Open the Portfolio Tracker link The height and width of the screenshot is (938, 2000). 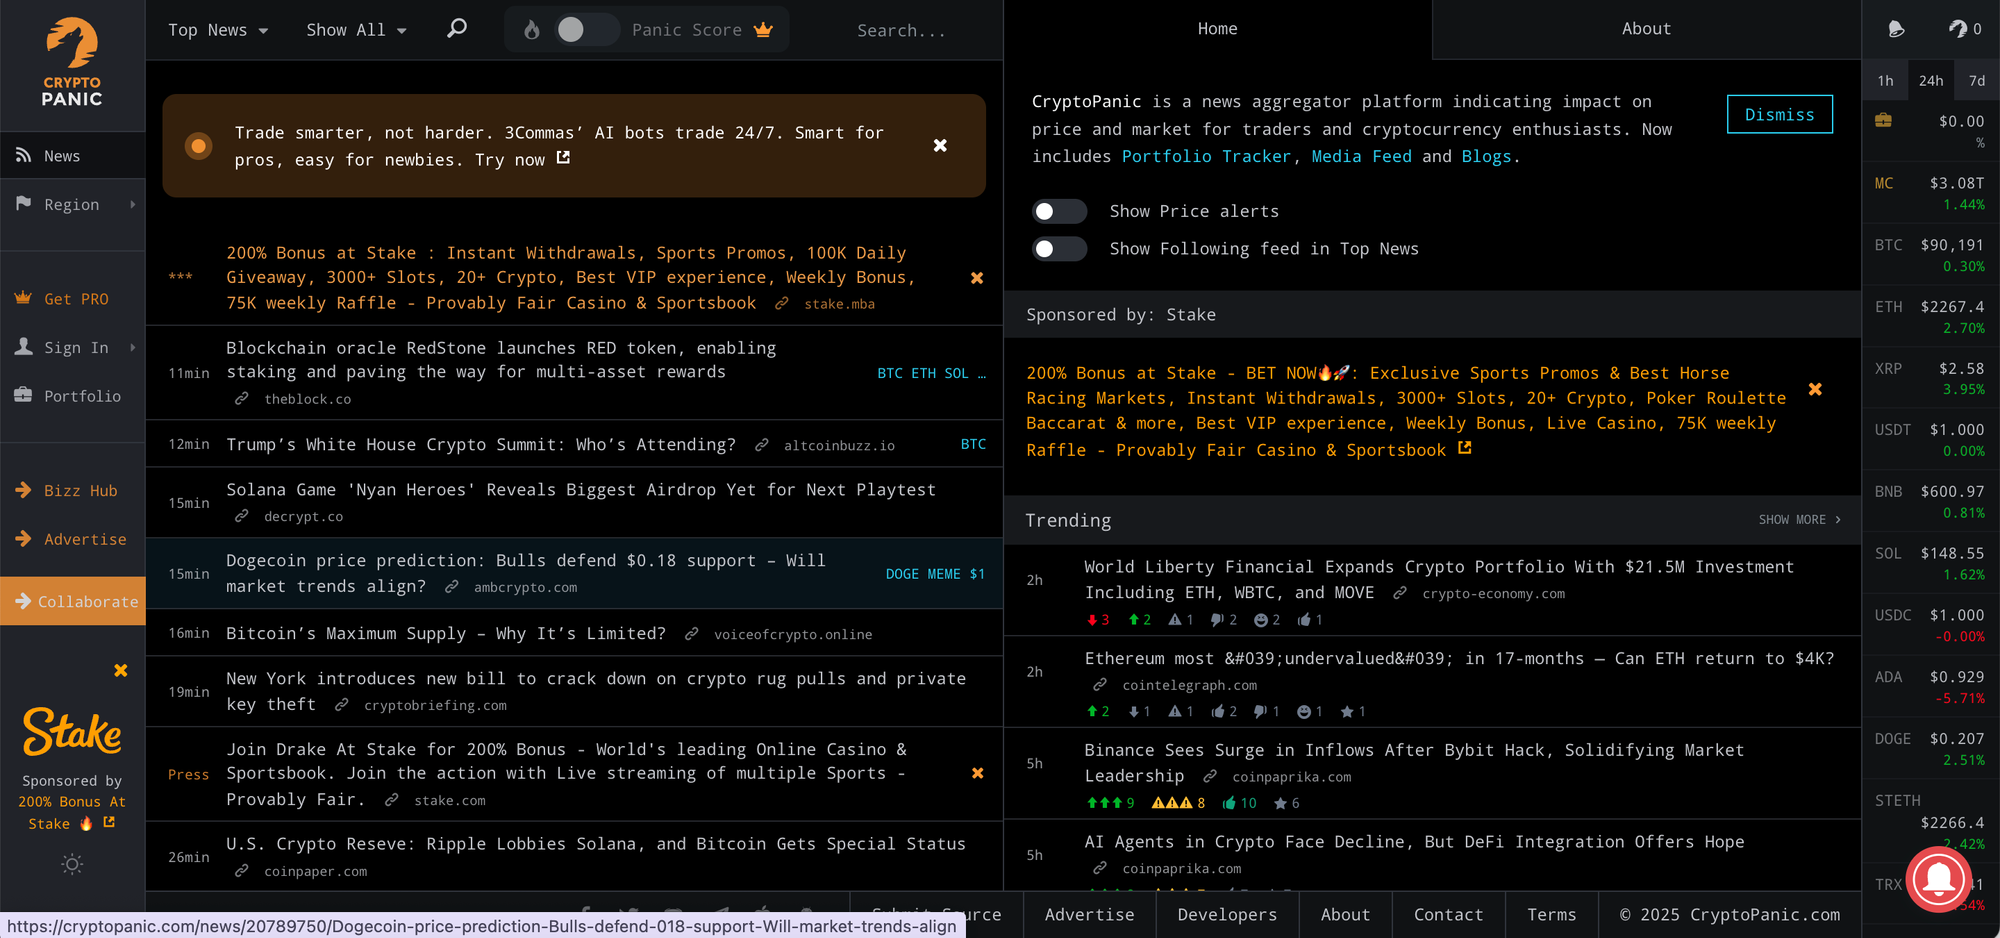point(1206,156)
